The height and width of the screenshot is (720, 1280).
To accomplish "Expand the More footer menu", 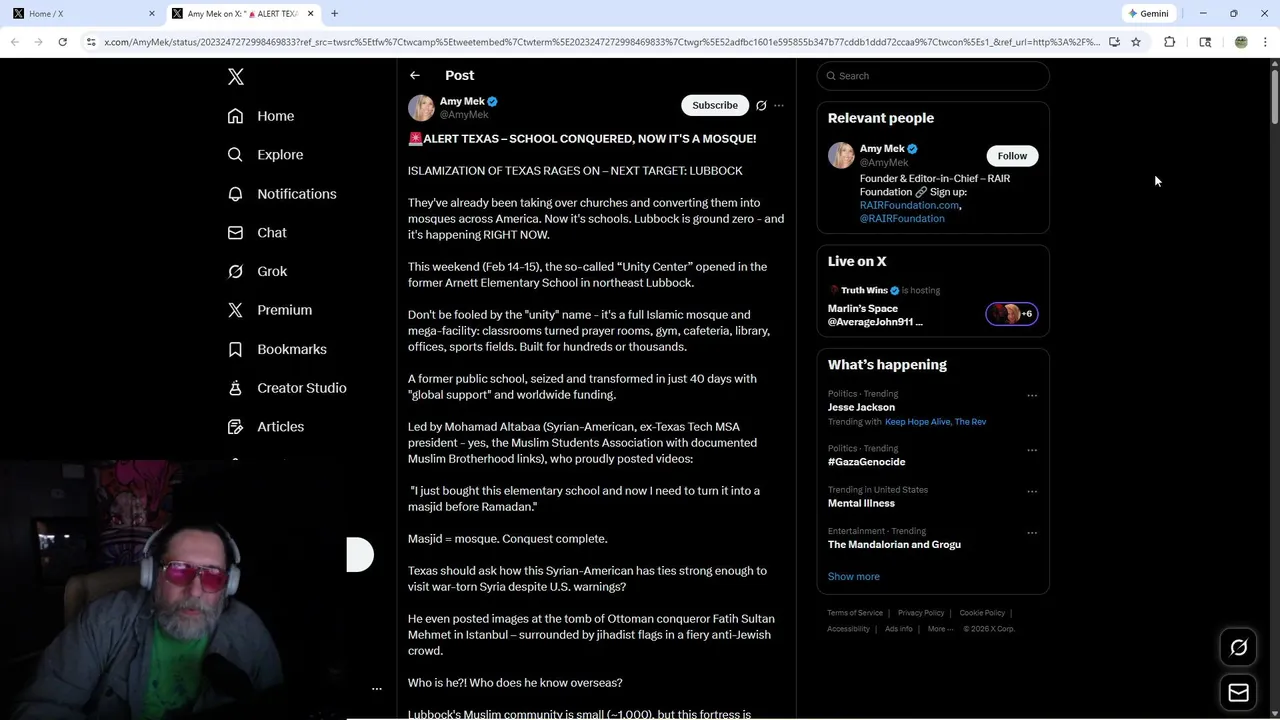I will pyautogui.click(x=940, y=629).
